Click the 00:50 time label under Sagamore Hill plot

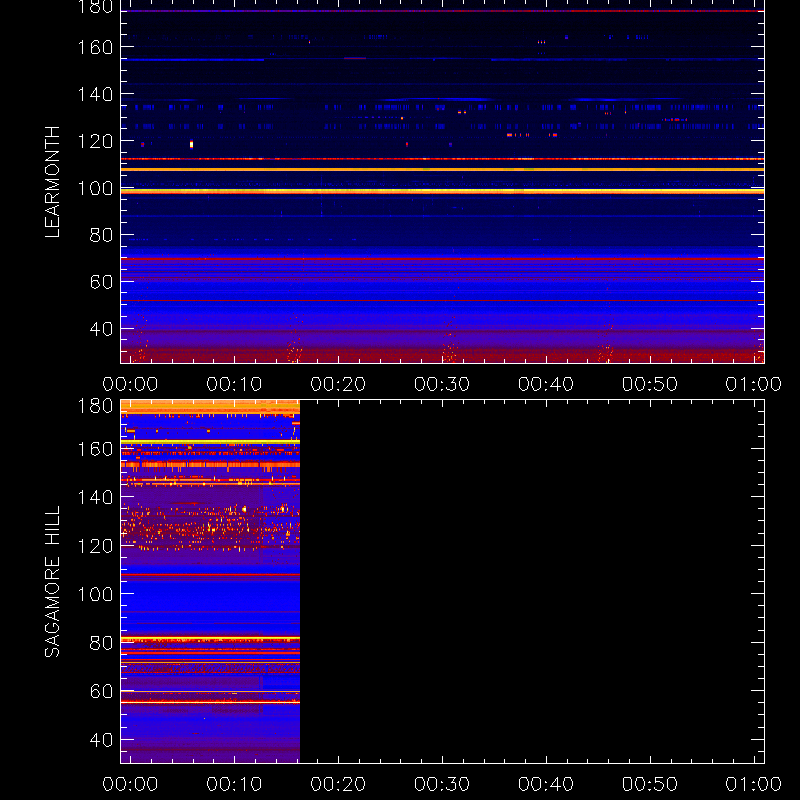(x=649, y=784)
